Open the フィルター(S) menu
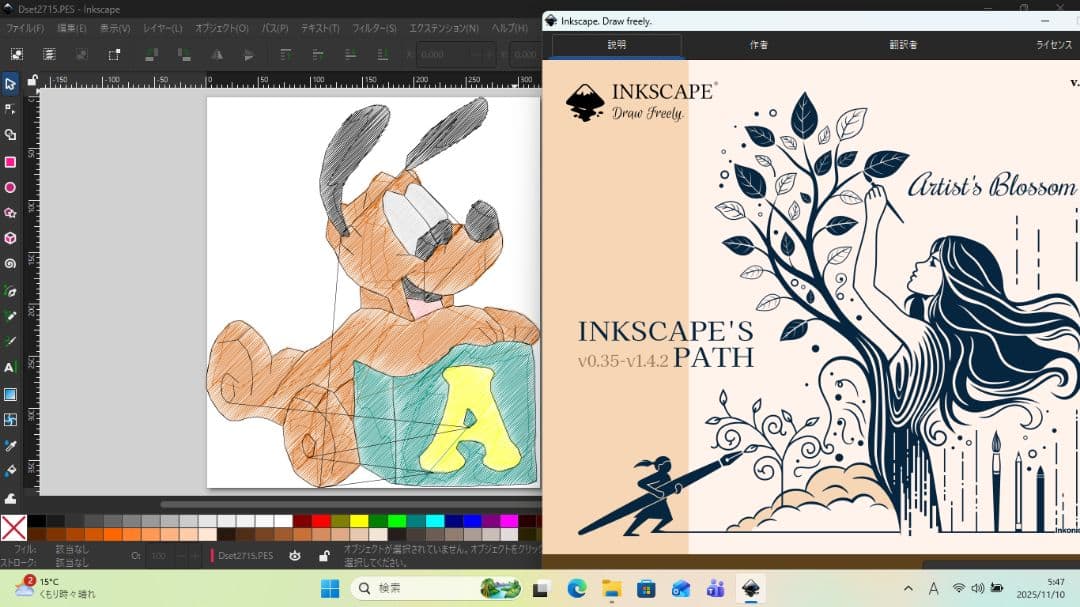Image resolution: width=1080 pixels, height=607 pixels. pyautogui.click(x=374, y=28)
